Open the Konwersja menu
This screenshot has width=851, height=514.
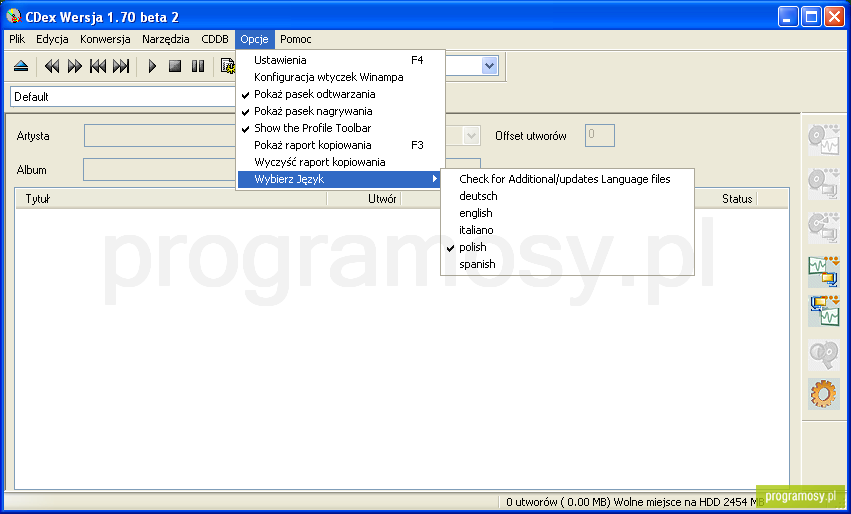pos(105,39)
